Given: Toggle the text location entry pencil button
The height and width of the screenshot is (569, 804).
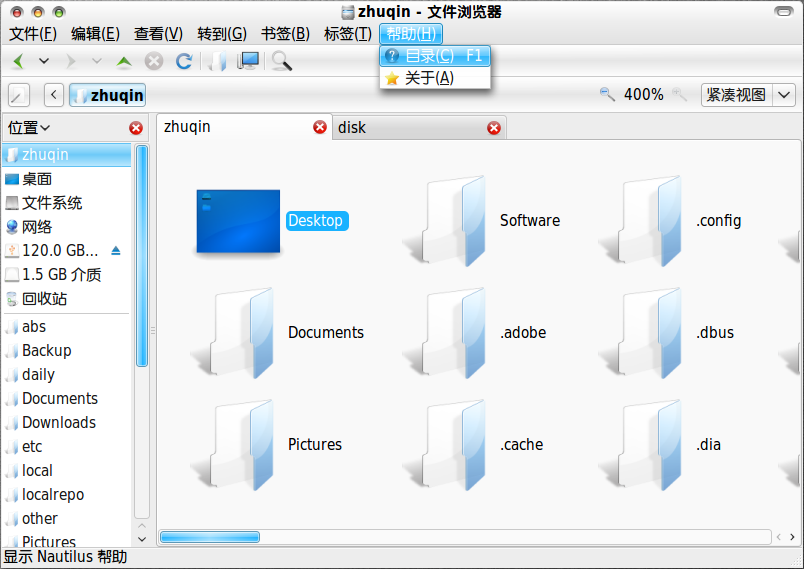Looking at the screenshot, I should click(x=19, y=95).
